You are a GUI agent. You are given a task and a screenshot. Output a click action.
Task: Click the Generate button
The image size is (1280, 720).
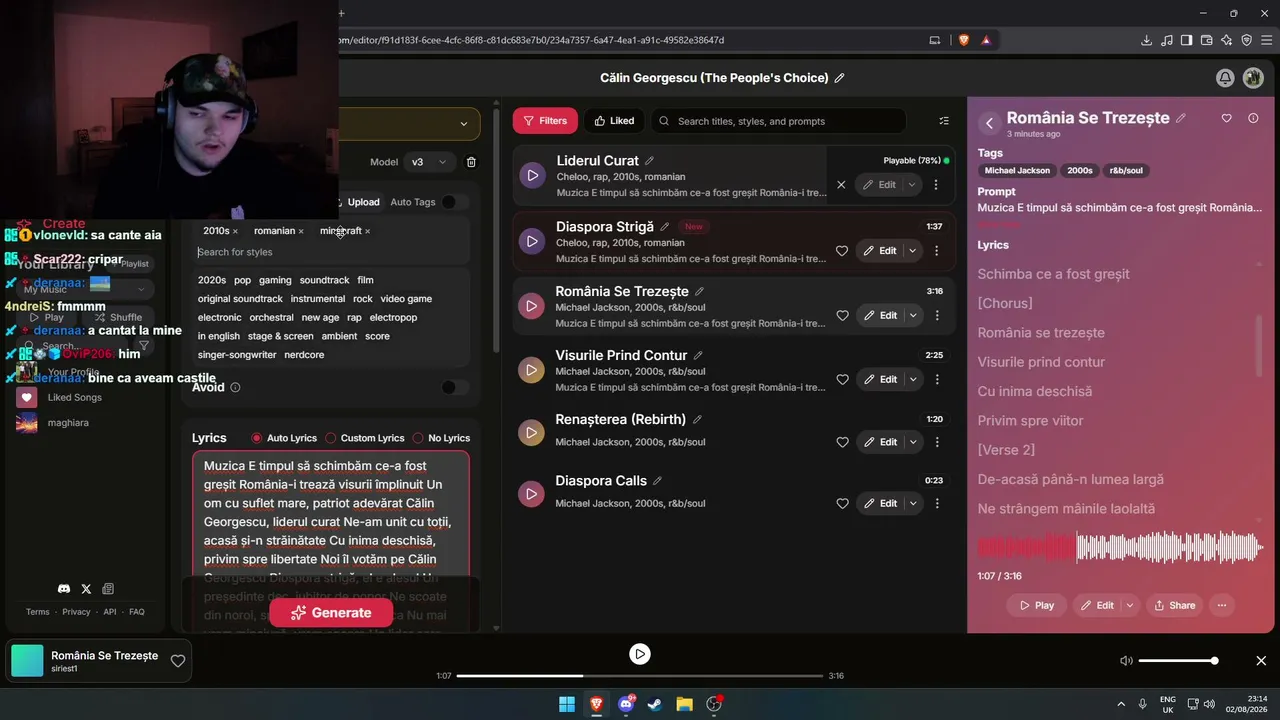[331, 613]
